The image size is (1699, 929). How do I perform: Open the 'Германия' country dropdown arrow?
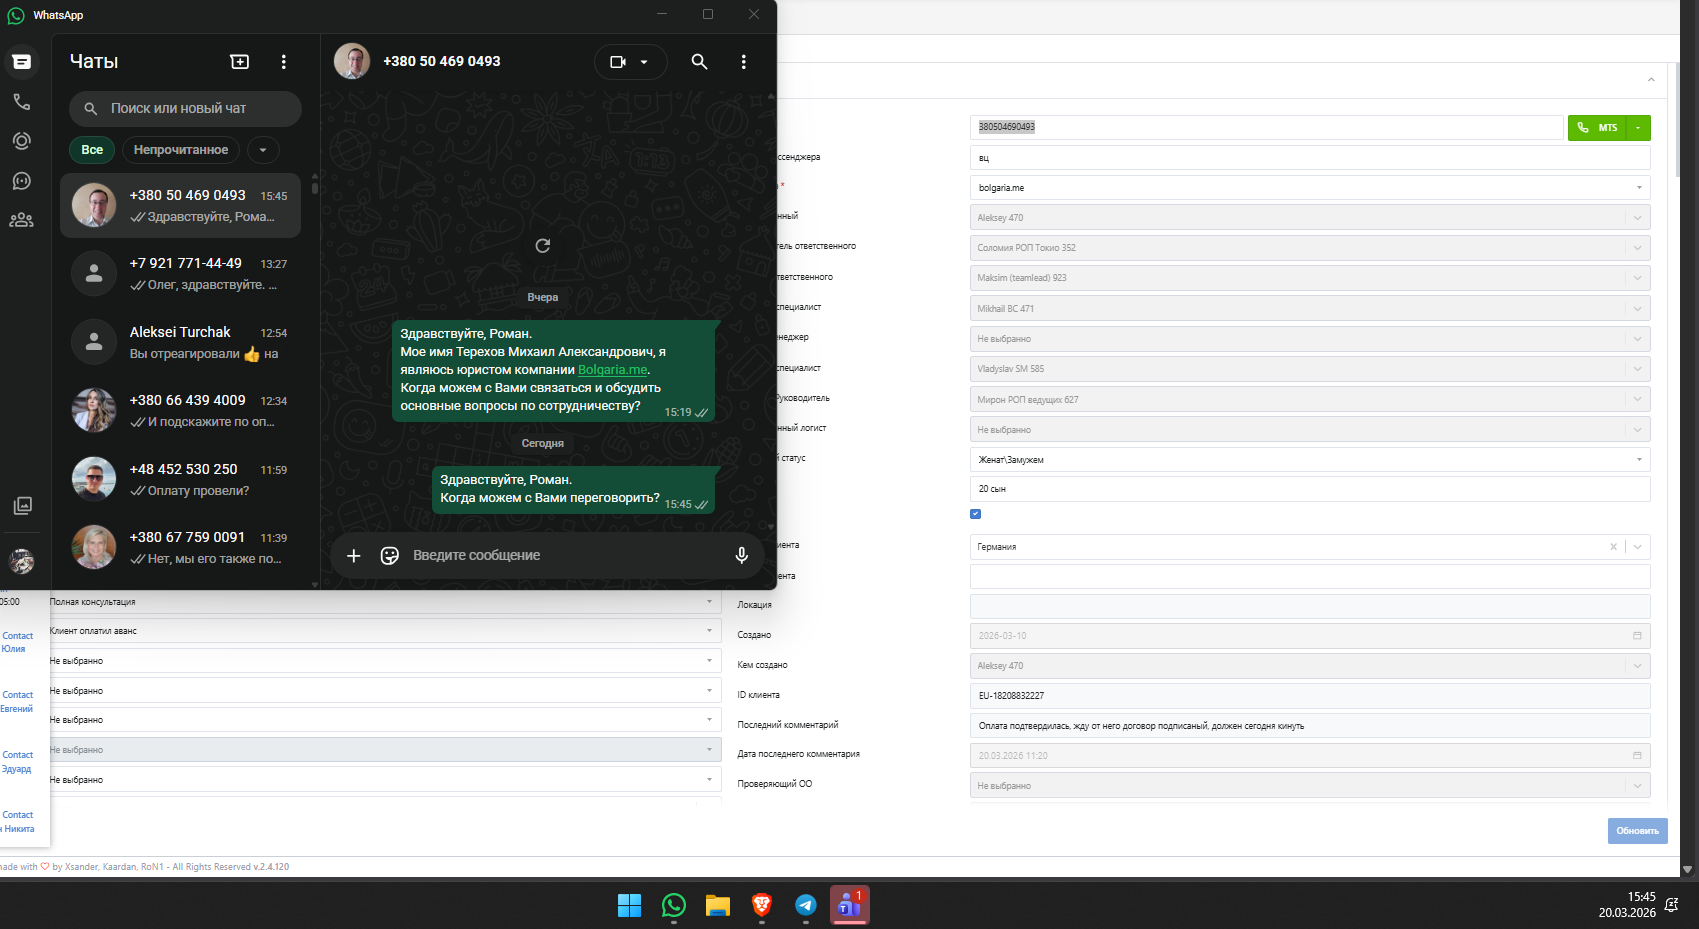[1638, 547]
